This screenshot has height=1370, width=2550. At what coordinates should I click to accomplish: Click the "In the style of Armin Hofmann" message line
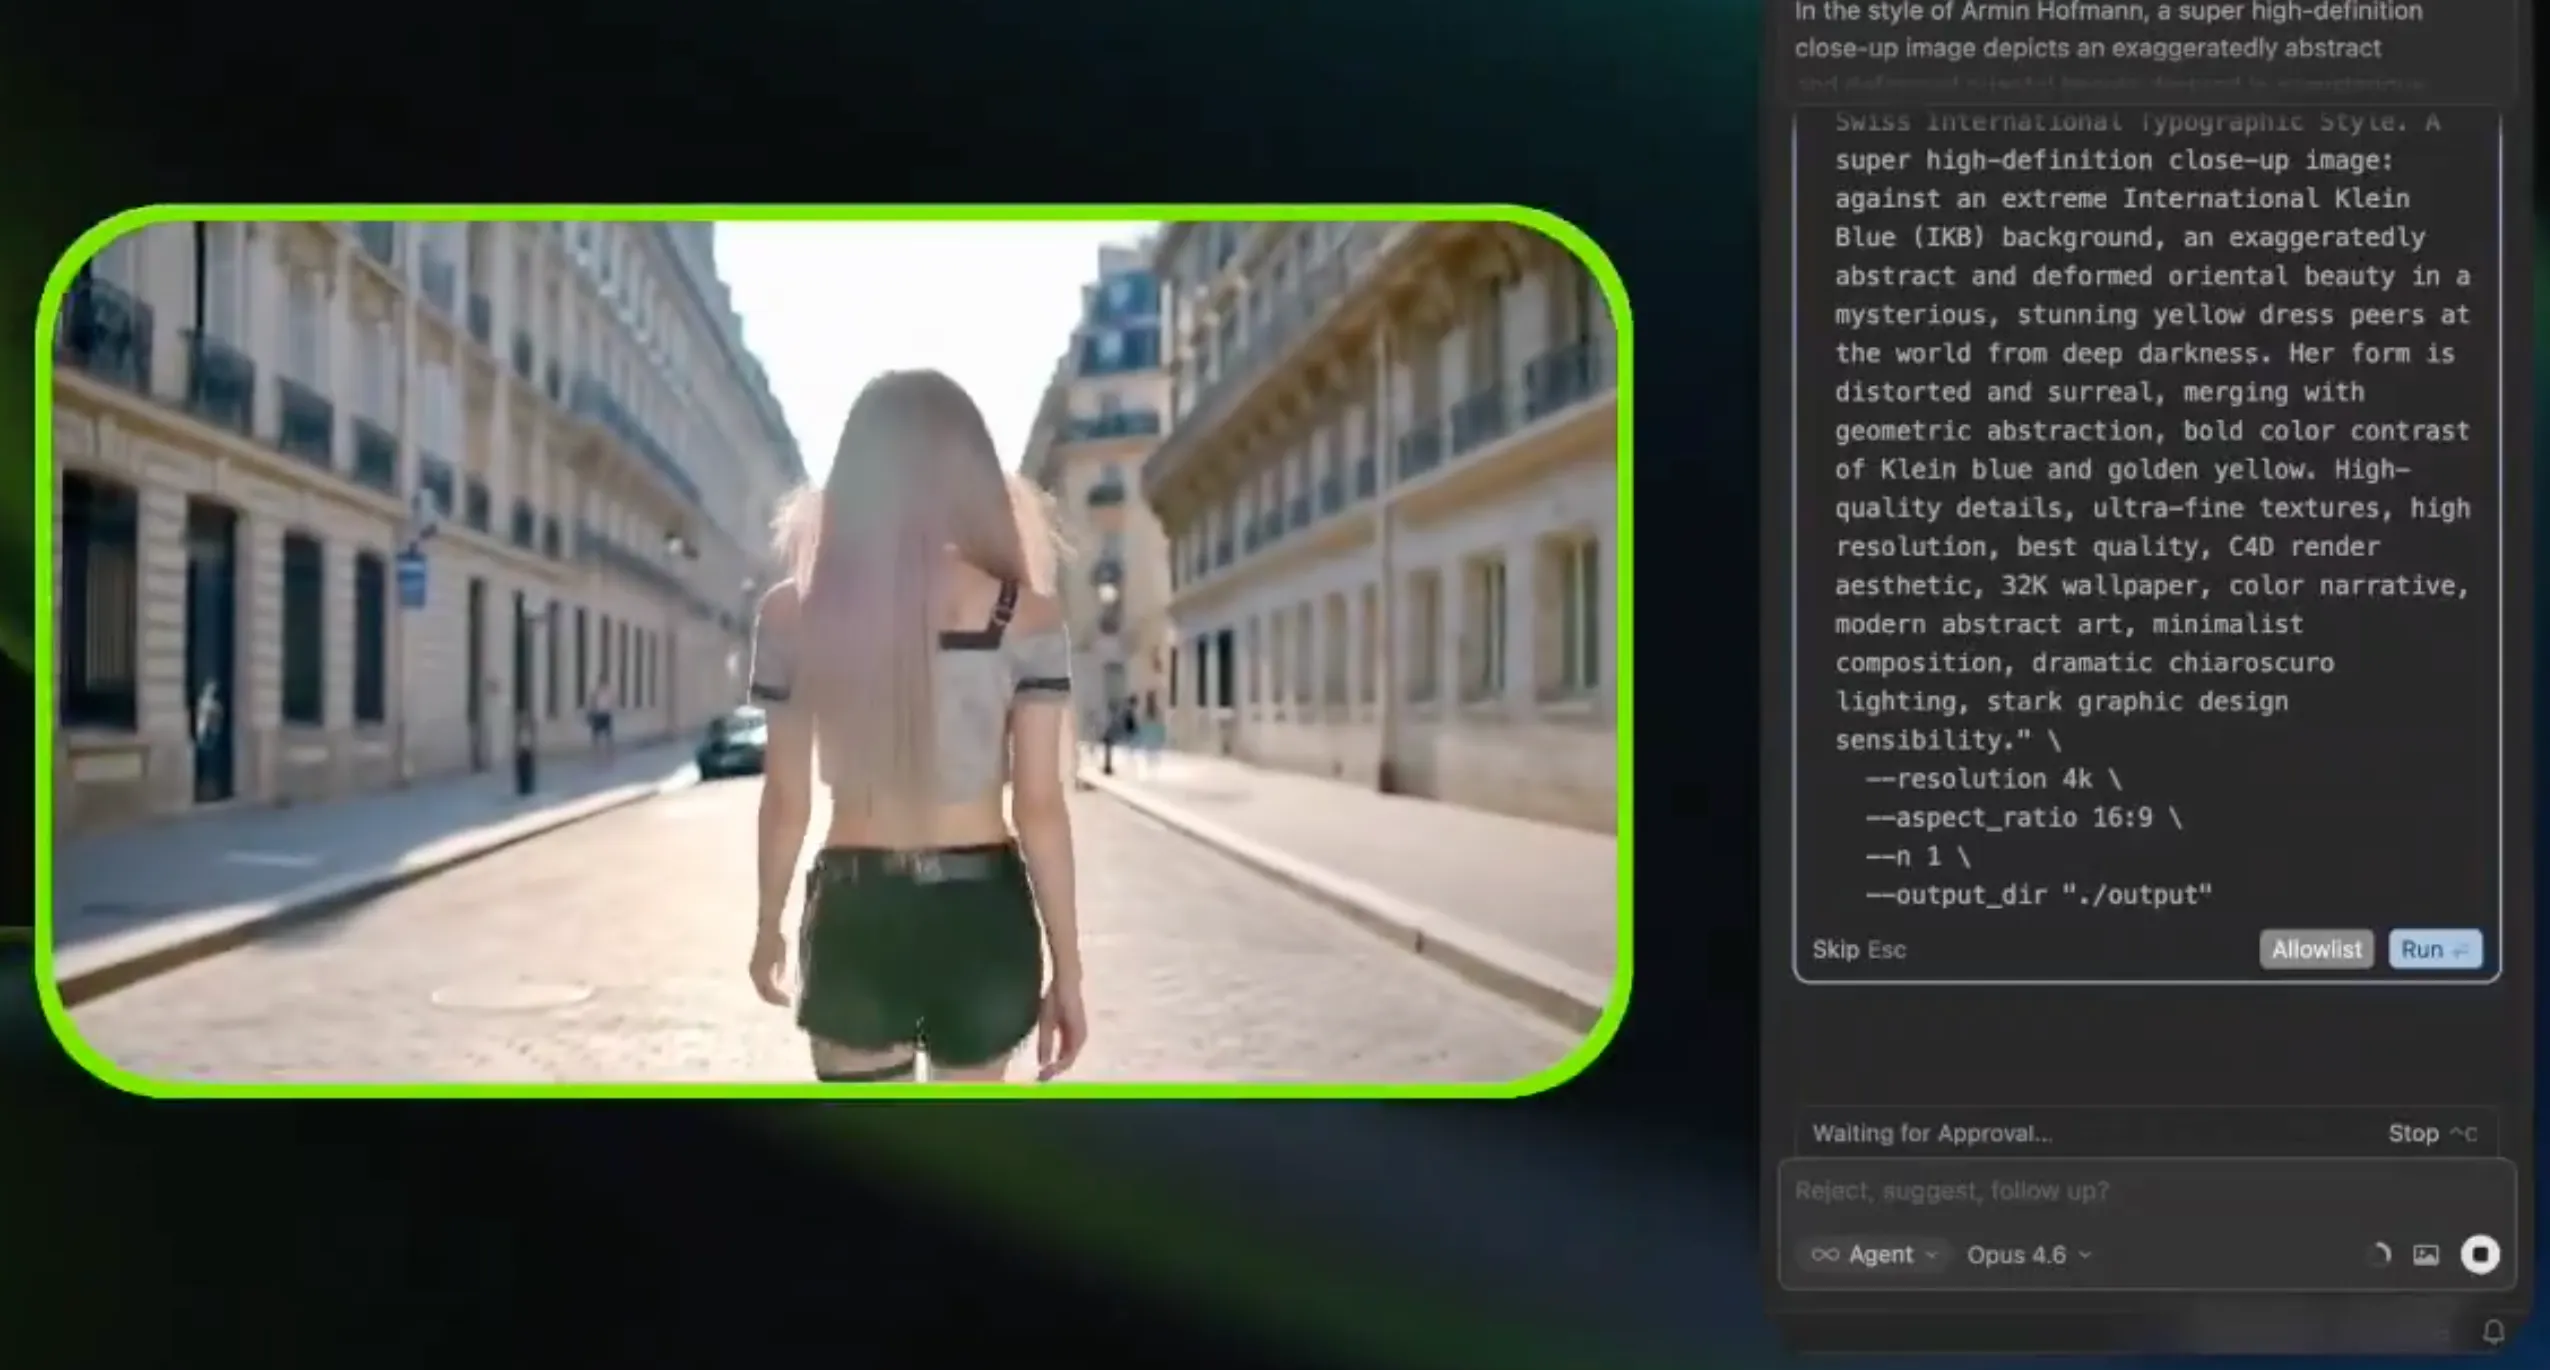point(2108,12)
